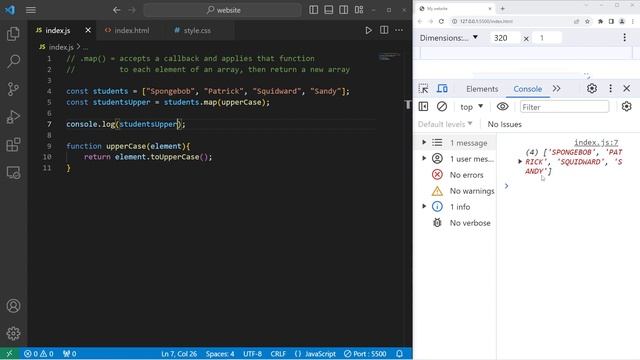Viewport: 640px width, 360px height.
Task: Open the Dimensions device dropdown
Action: click(x=449, y=38)
